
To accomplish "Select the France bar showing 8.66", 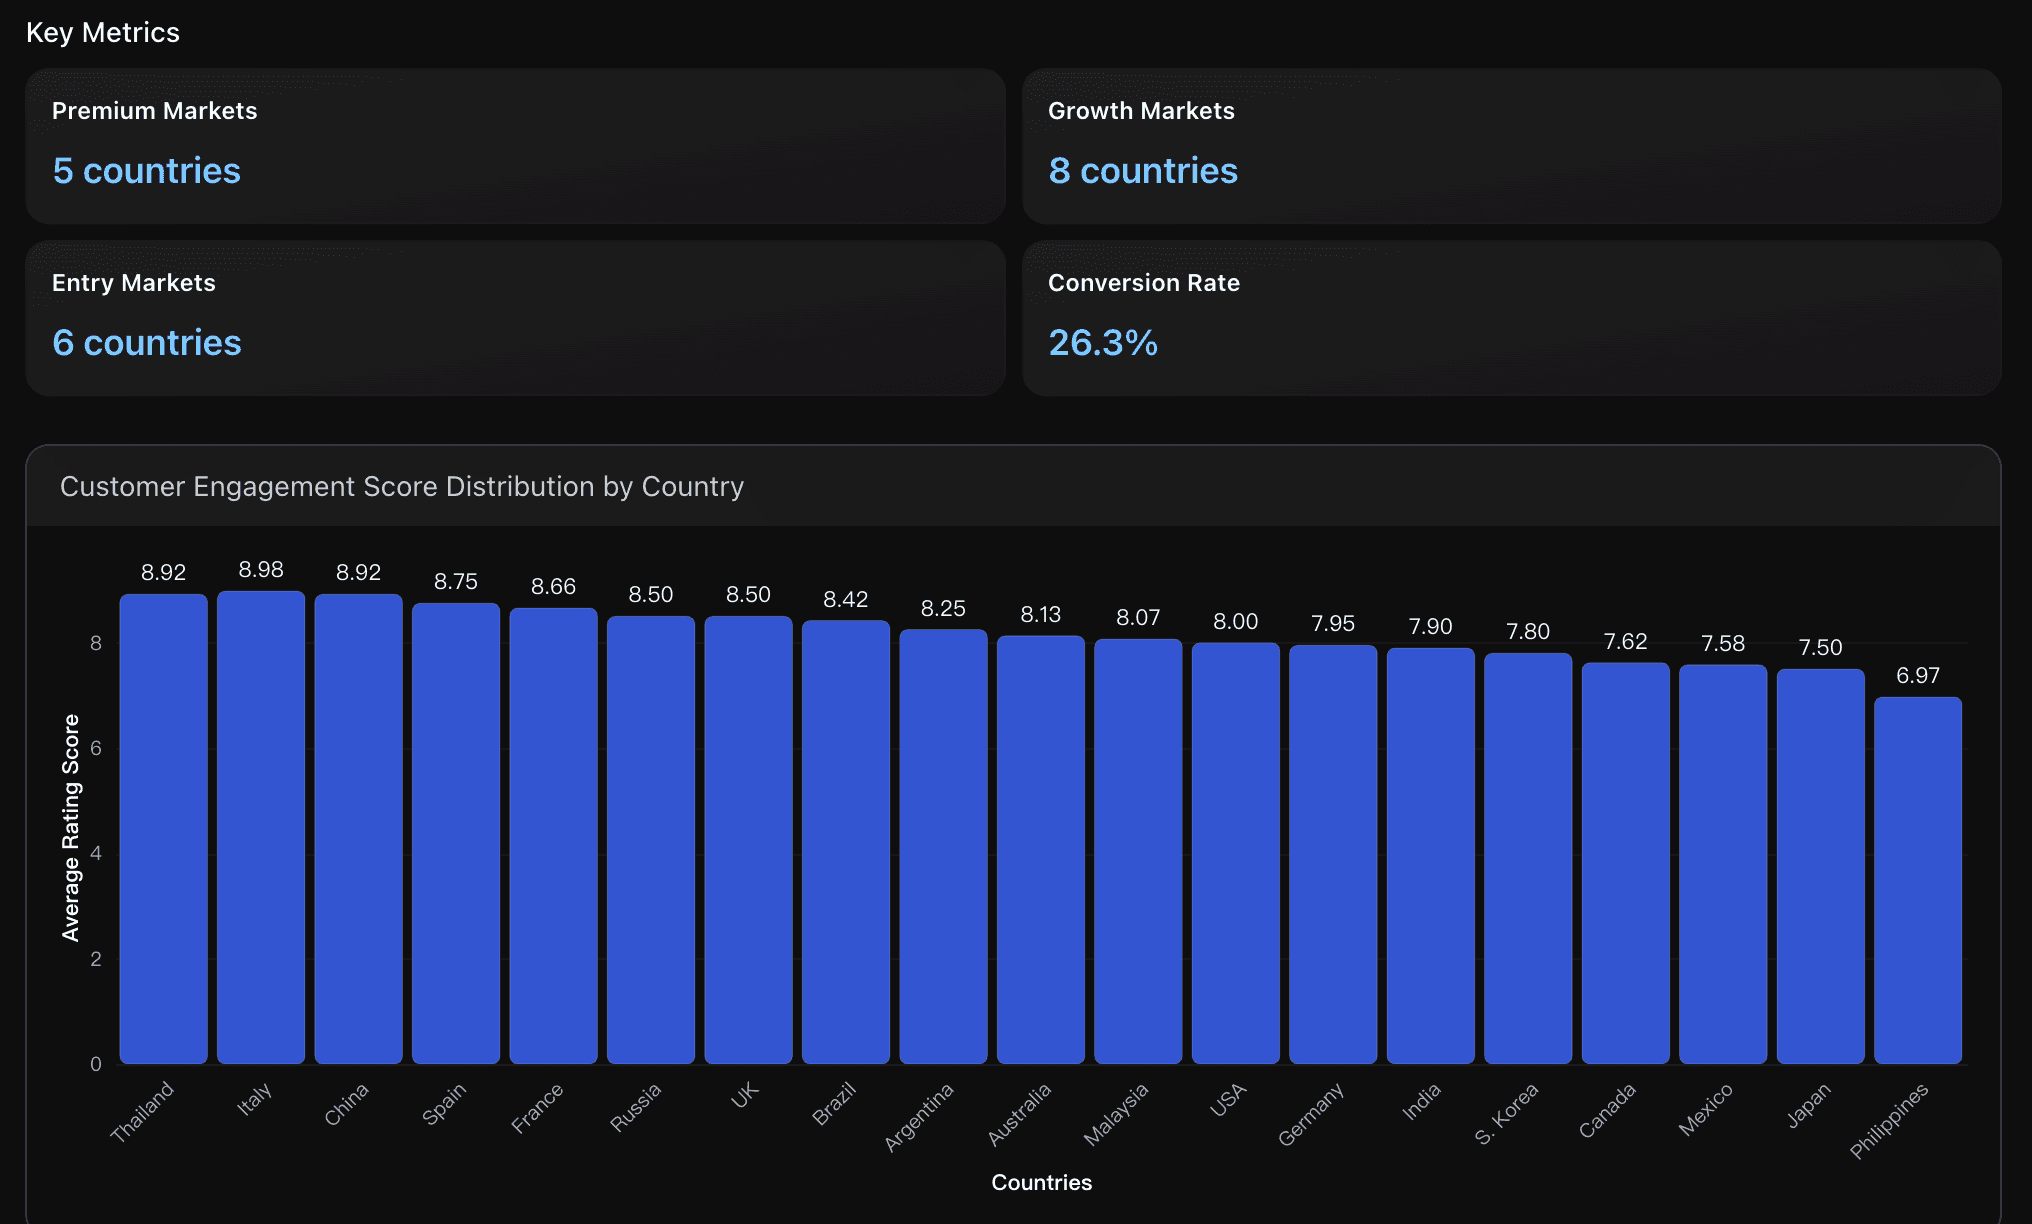I will tap(553, 835).
